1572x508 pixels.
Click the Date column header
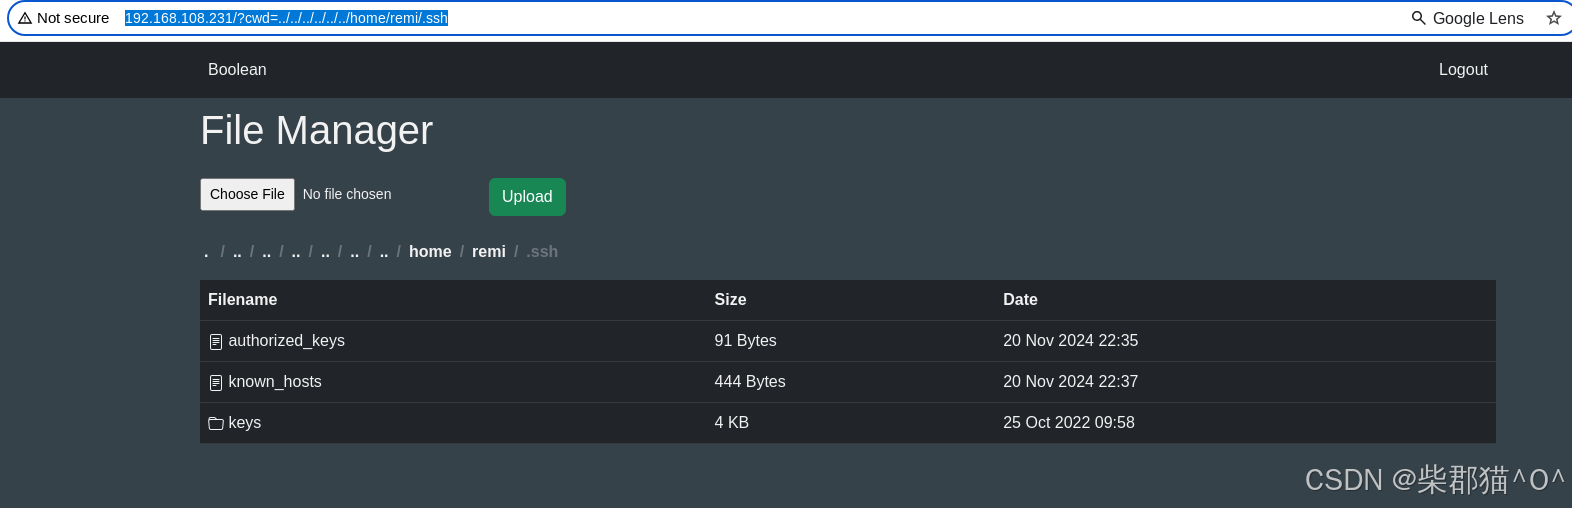click(1020, 300)
